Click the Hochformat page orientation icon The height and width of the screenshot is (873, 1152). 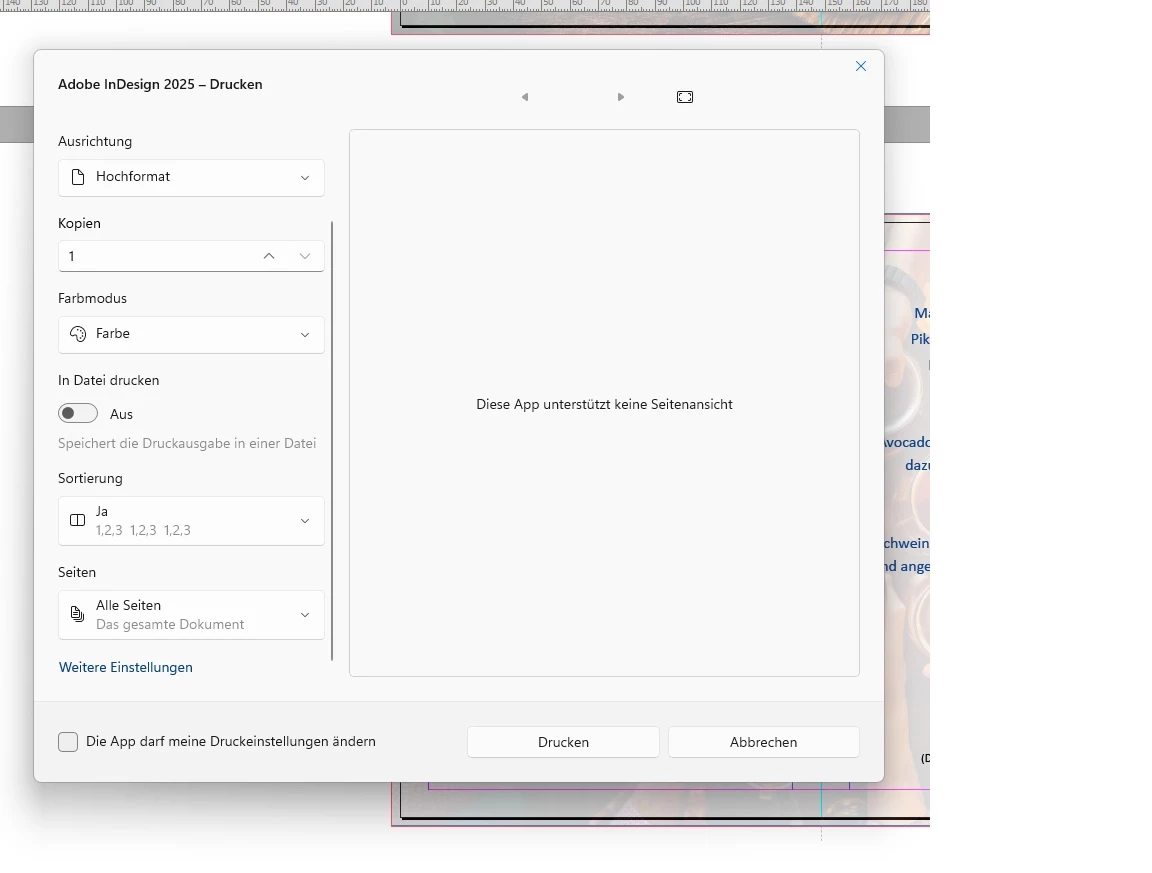(78, 177)
